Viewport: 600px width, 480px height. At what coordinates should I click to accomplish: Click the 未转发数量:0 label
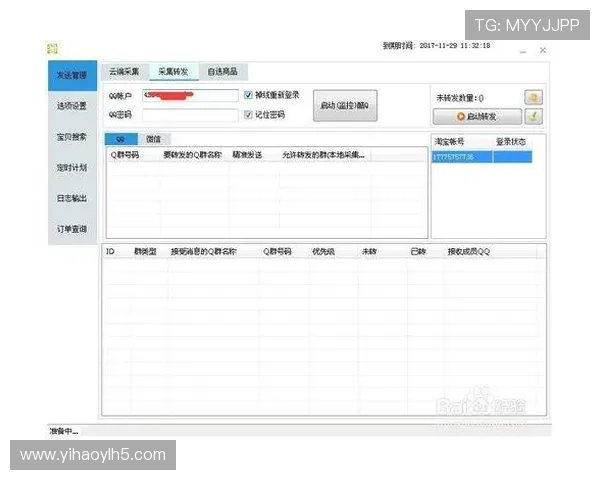coord(460,98)
